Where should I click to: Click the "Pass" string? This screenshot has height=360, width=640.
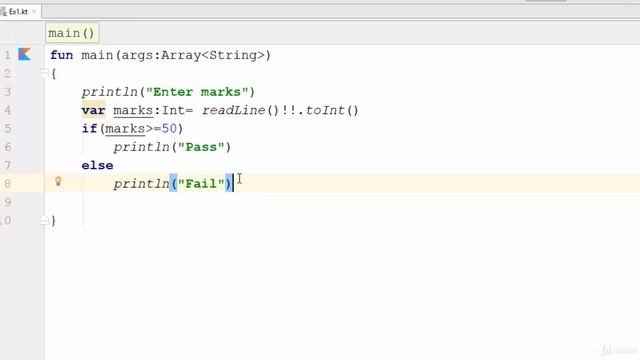pyautogui.click(x=201, y=147)
